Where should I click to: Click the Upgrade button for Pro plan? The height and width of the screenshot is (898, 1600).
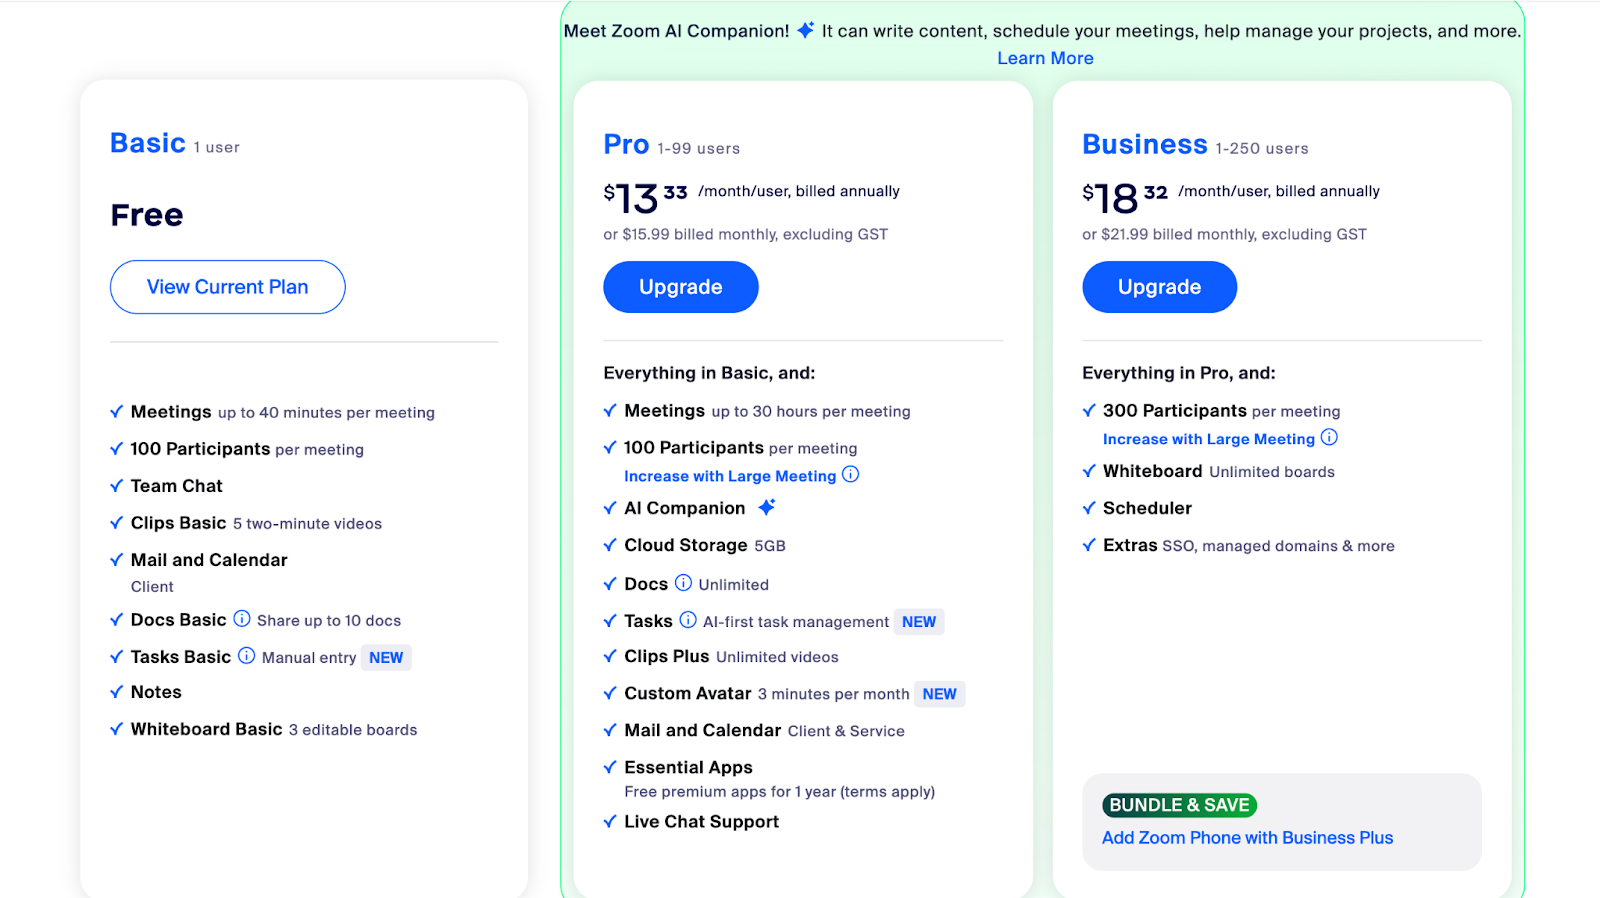681,287
